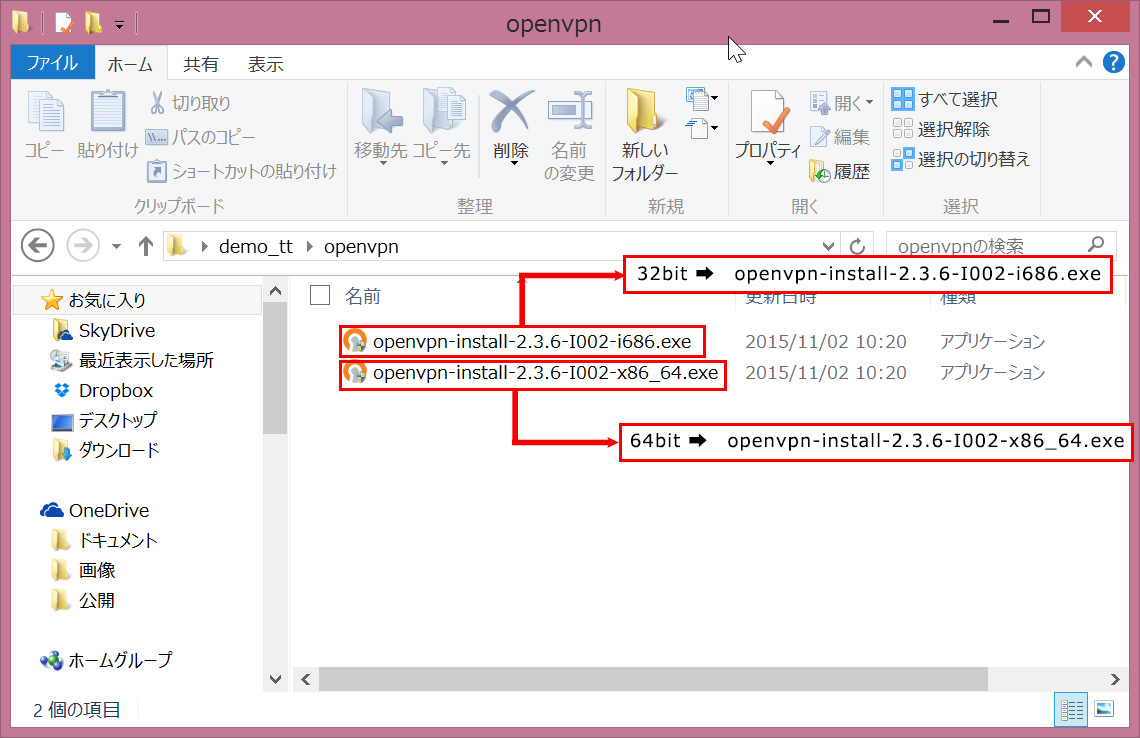Click the quick access Properties icon in title bar
The height and width of the screenshot is (738, 1140).
(64, 23)
